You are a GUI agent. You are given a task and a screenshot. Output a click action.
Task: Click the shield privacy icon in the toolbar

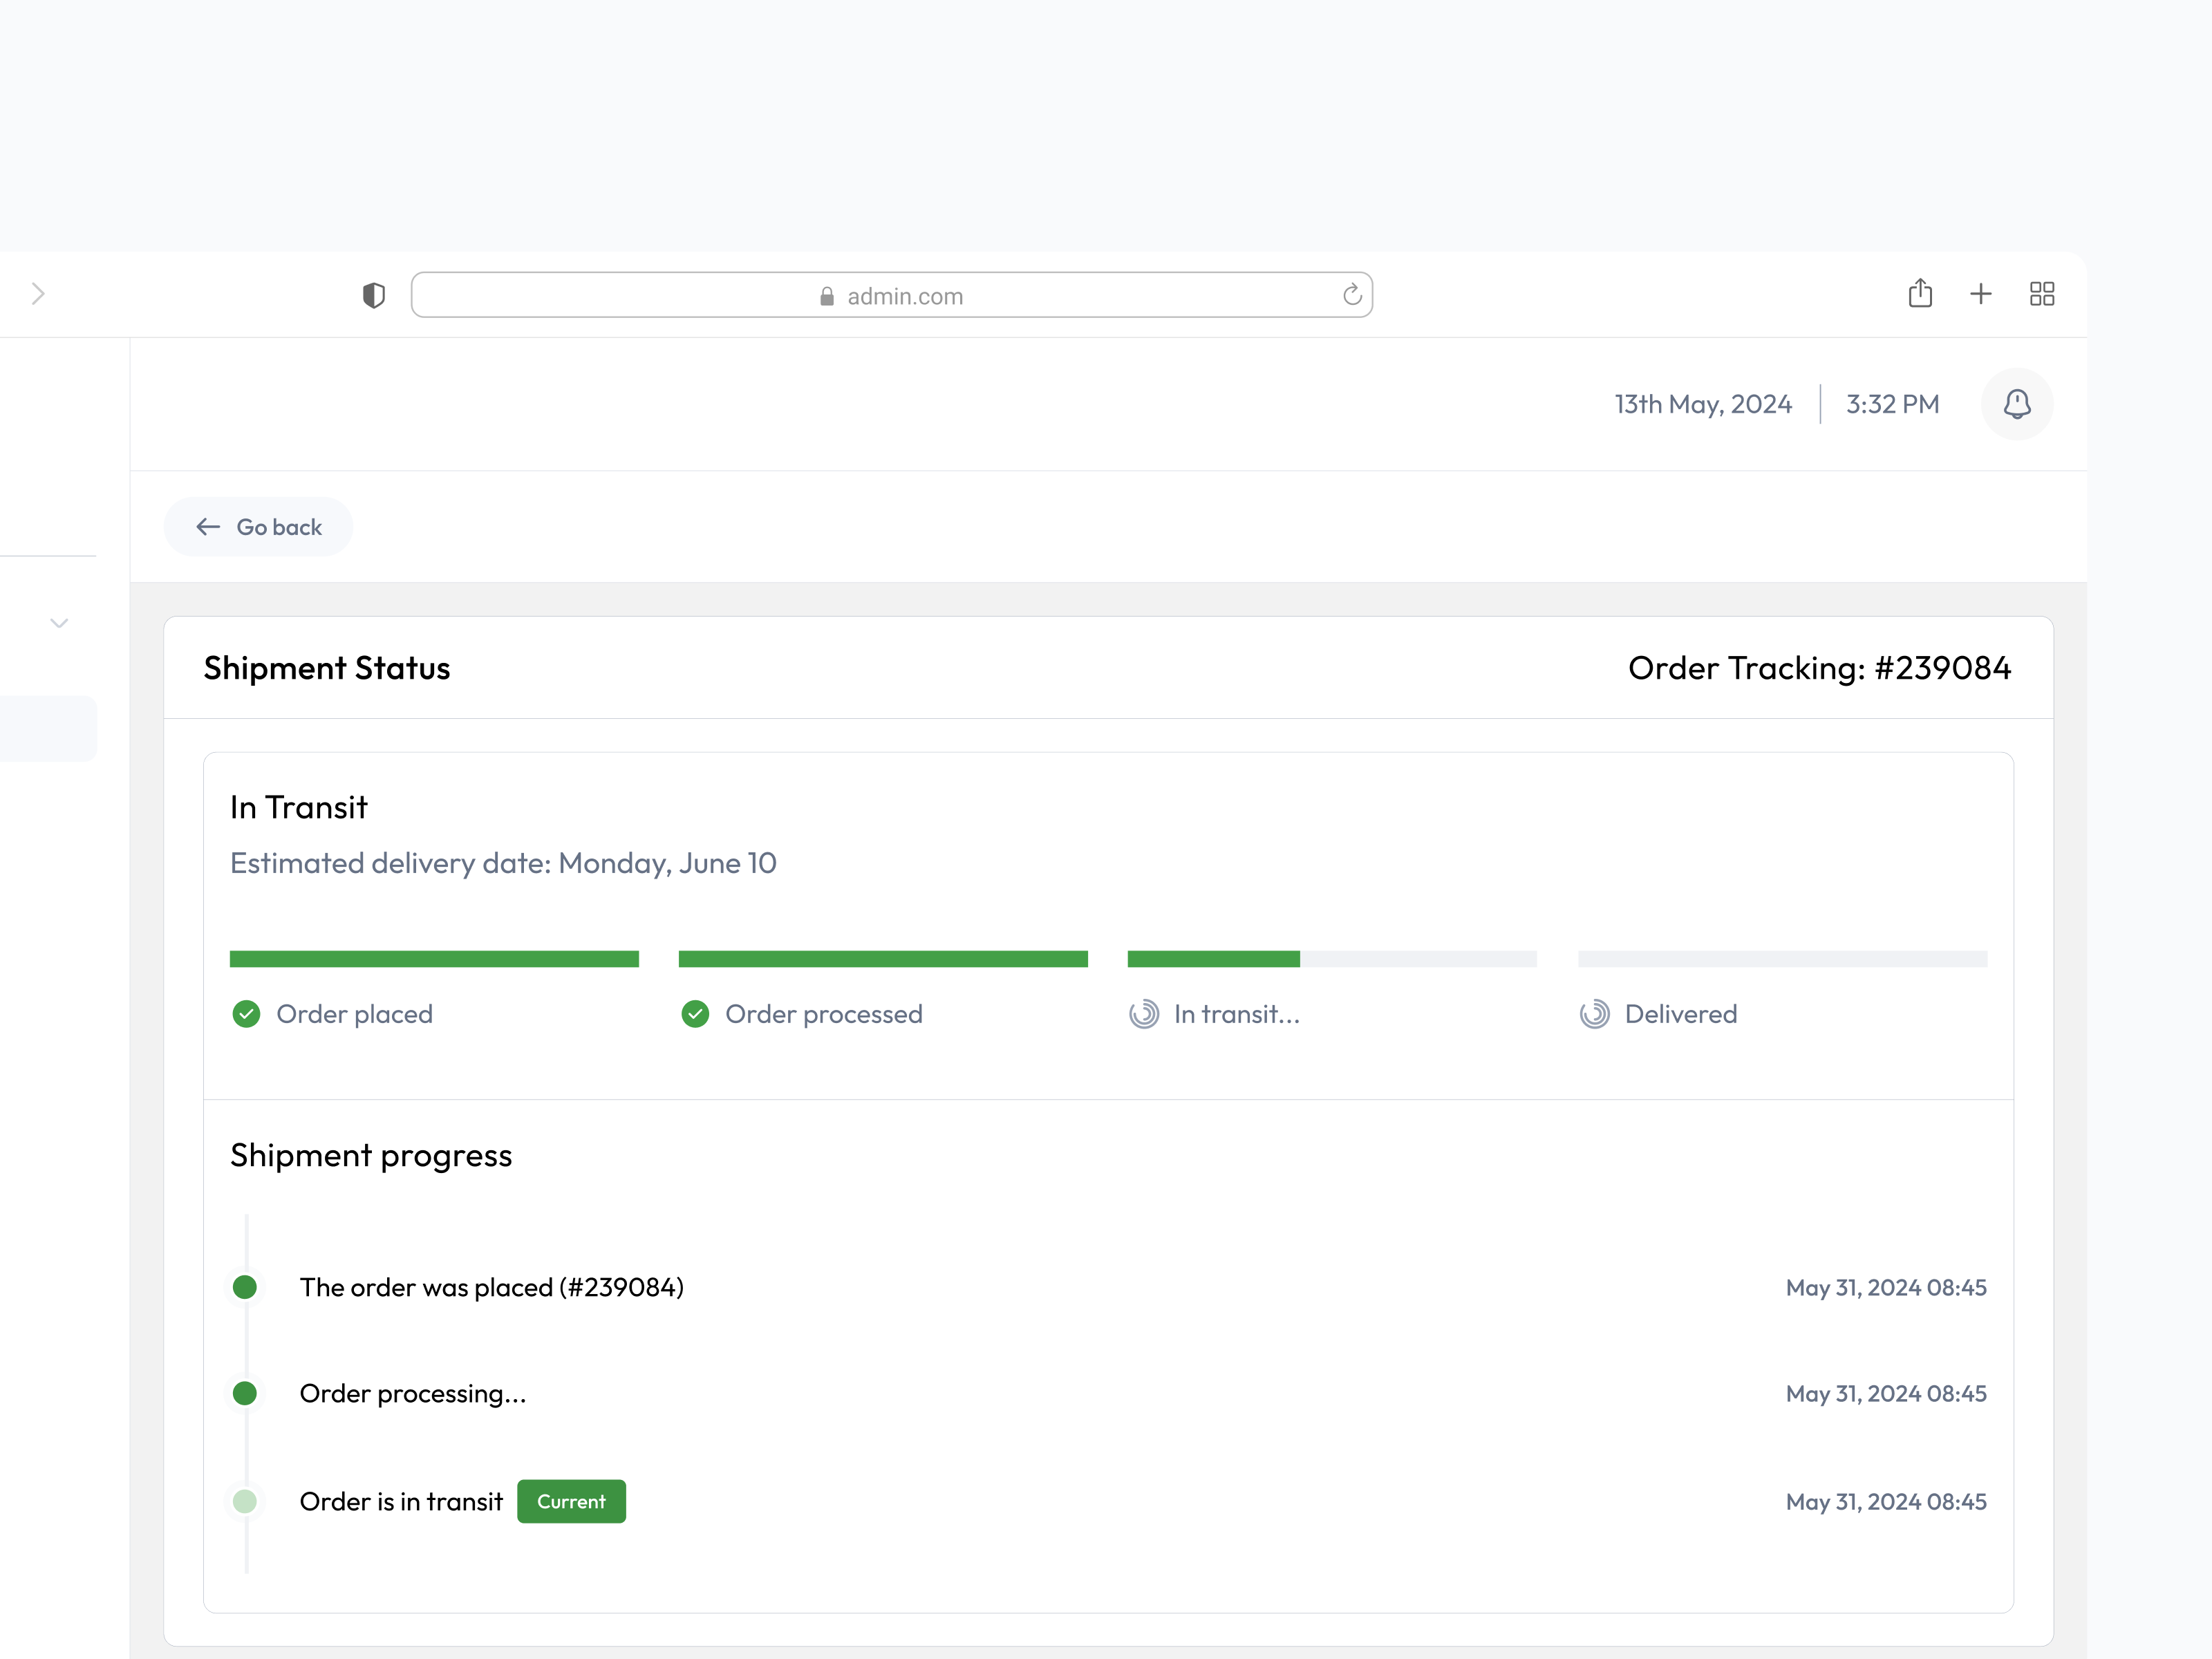point(373,294)
